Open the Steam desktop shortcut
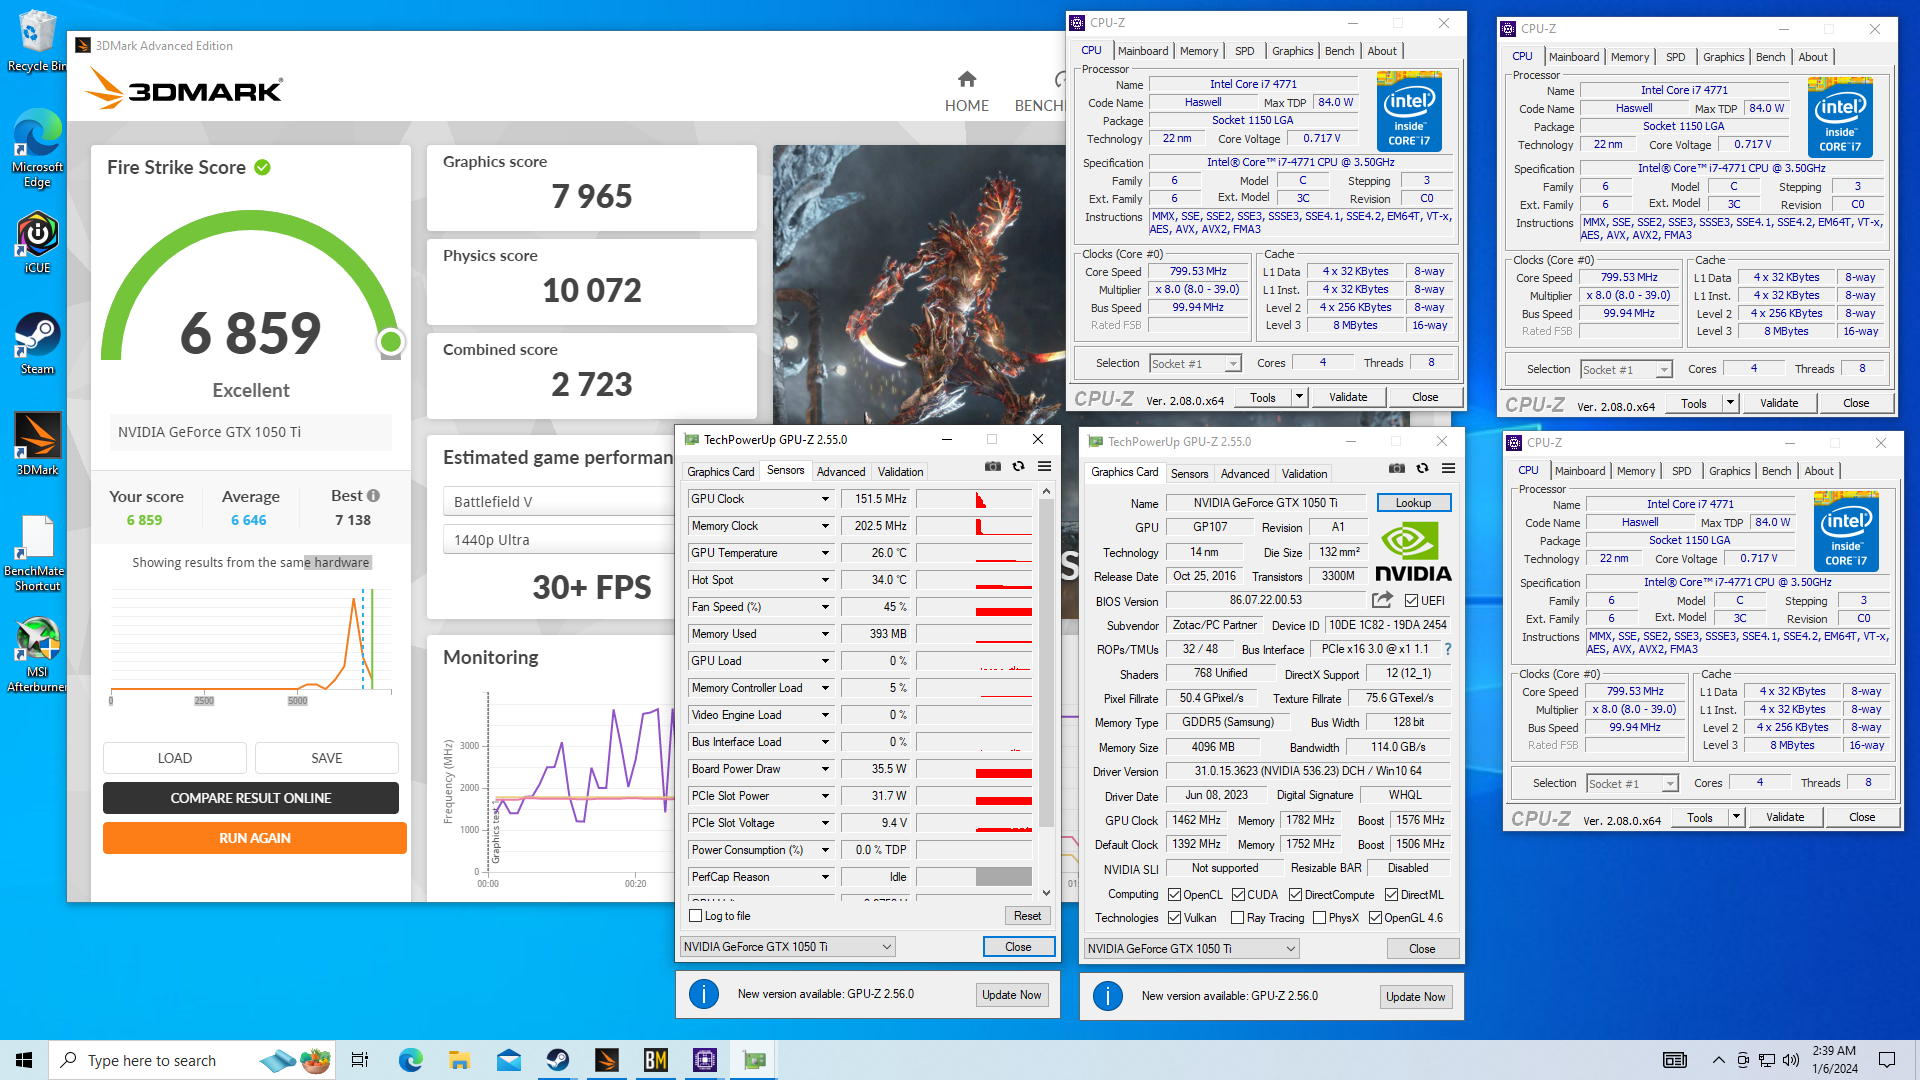 37,343
